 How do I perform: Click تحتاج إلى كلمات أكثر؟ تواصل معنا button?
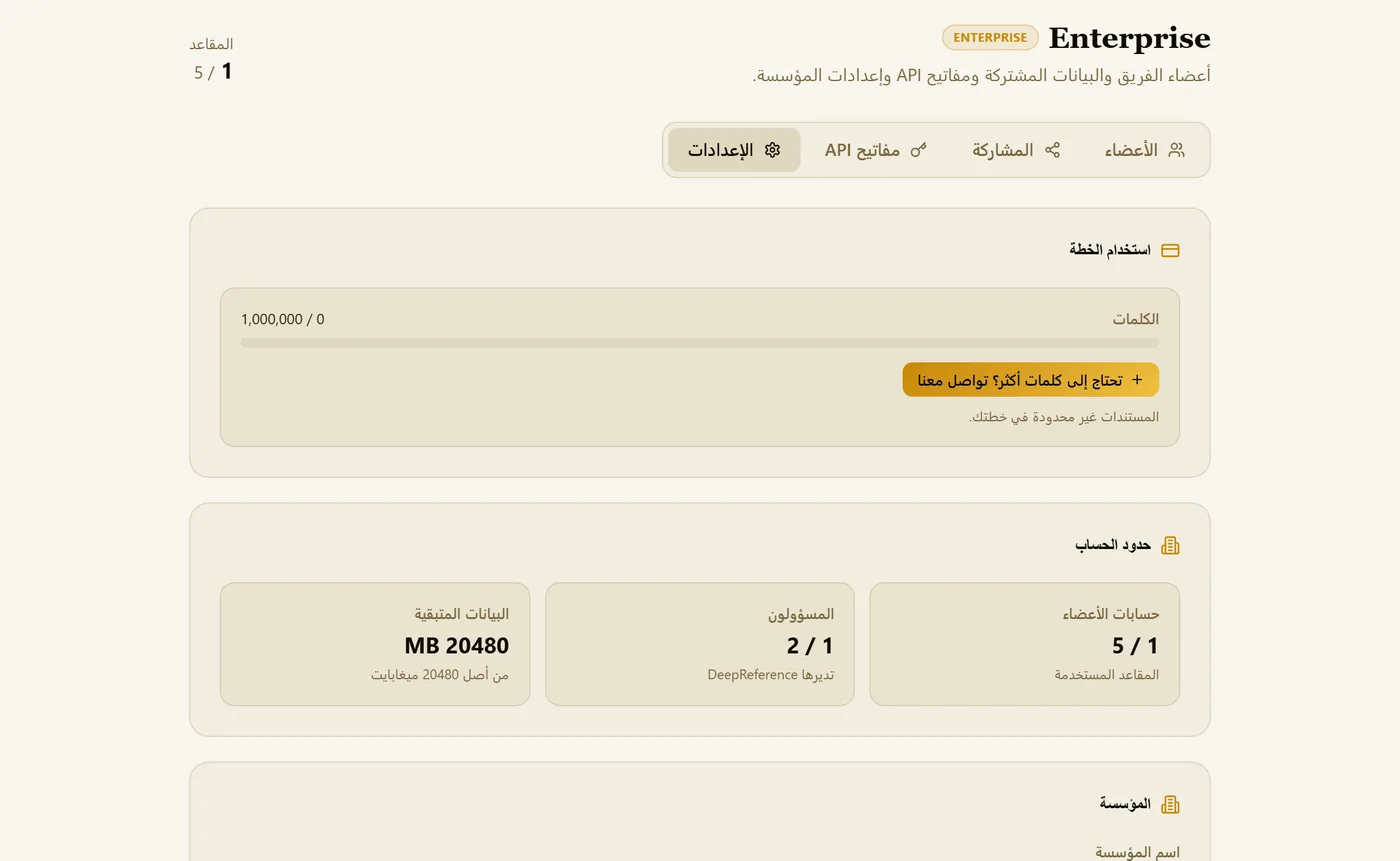1031,380
